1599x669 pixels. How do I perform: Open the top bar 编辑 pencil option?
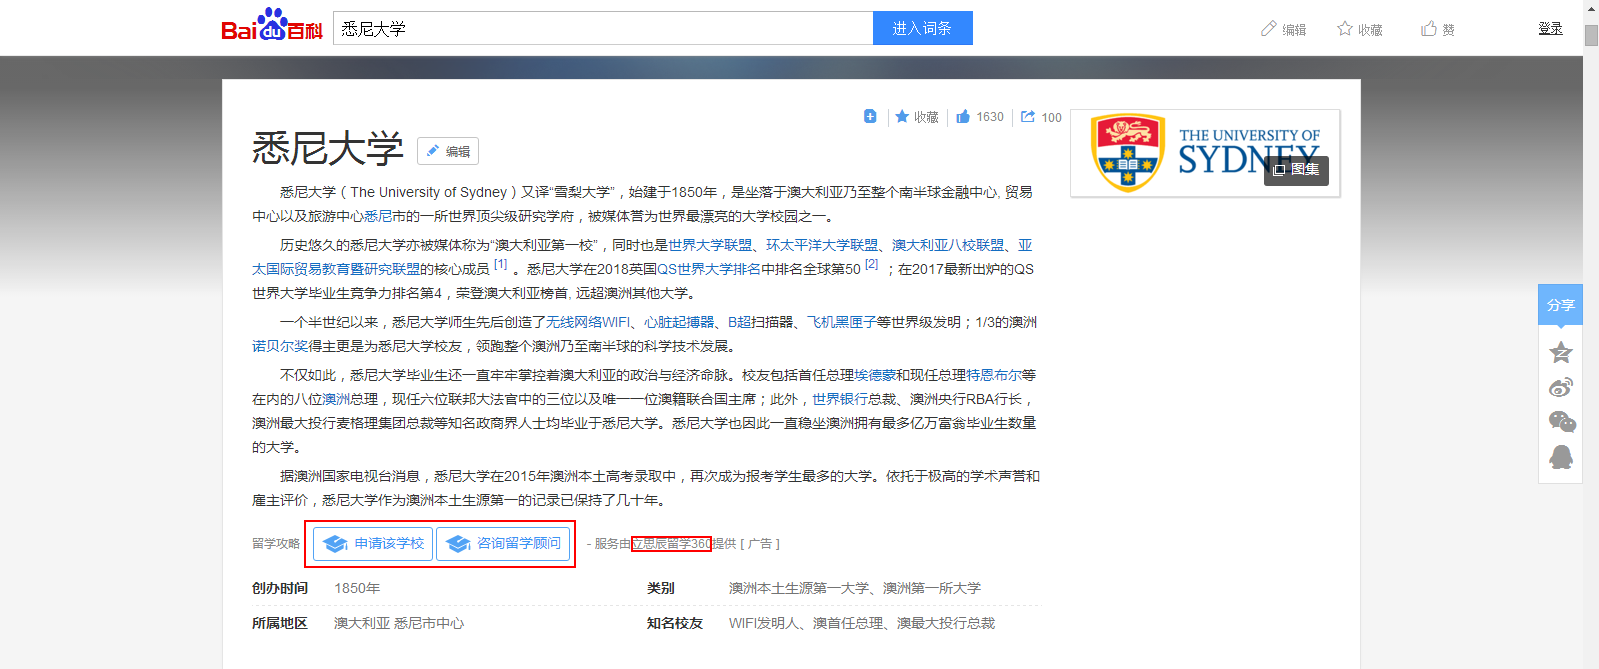(x=1284, y=29)
